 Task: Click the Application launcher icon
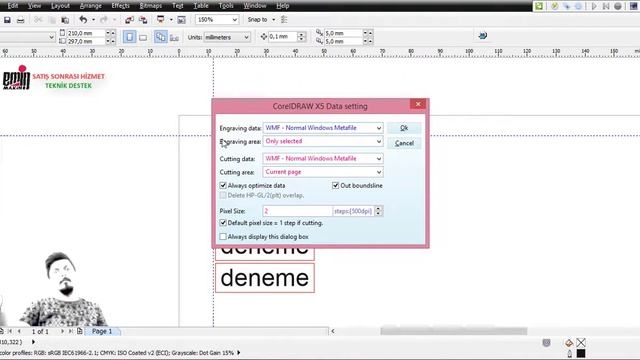(x=160, y=20)
